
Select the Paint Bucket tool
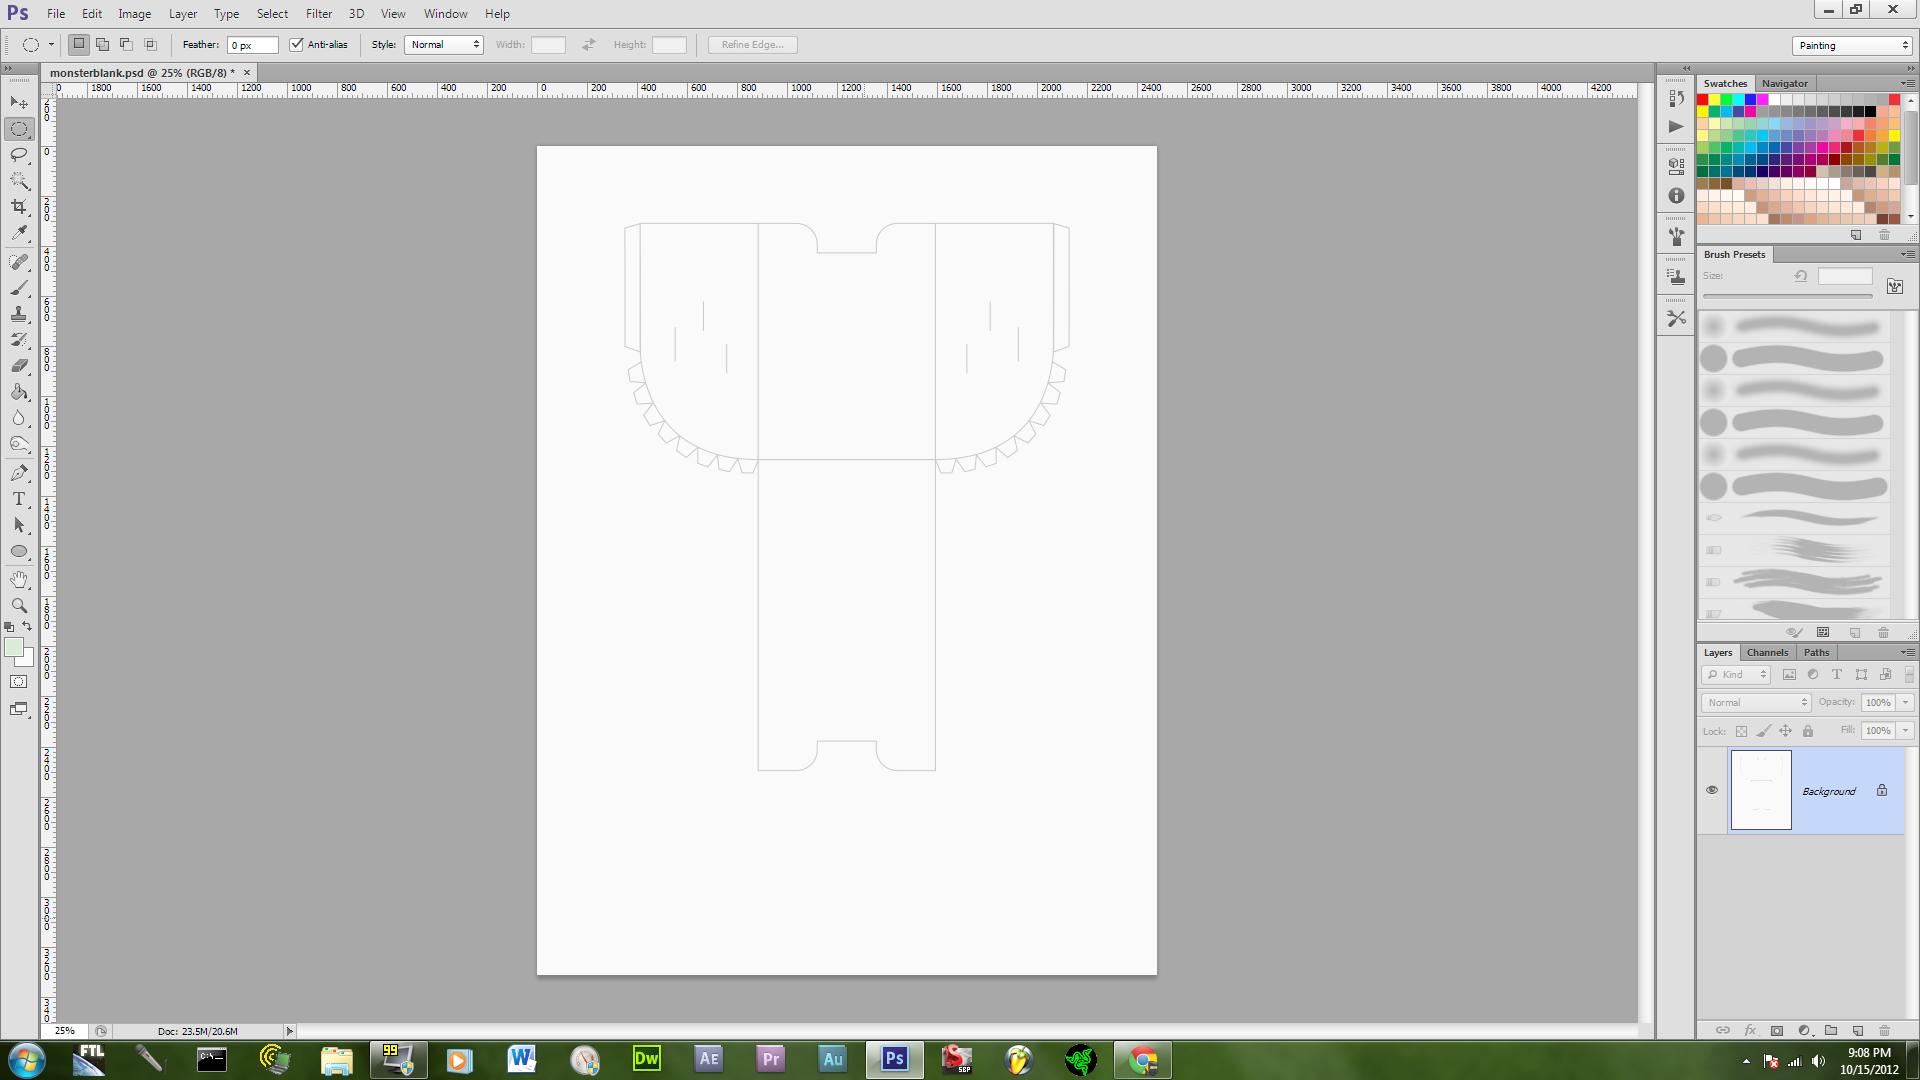(19, 392)
